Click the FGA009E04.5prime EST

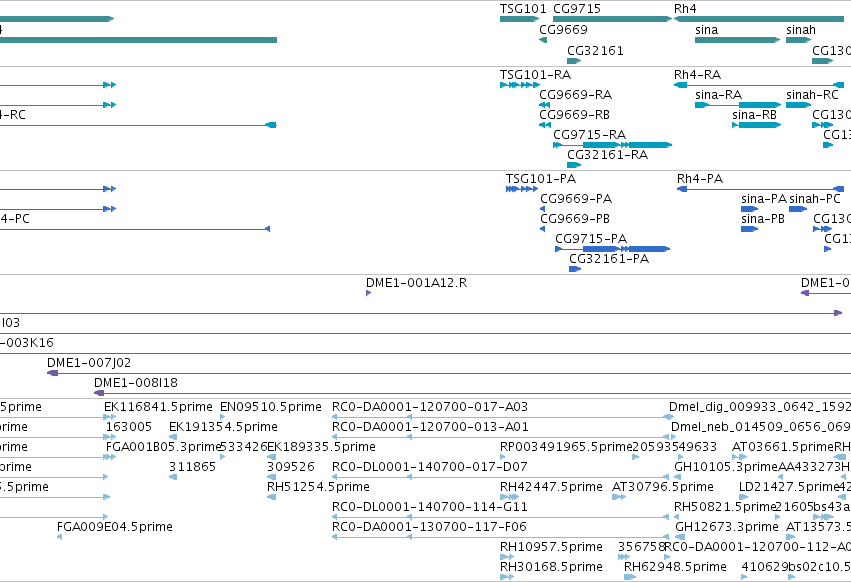pyautogui.click(x=60, y=537)
